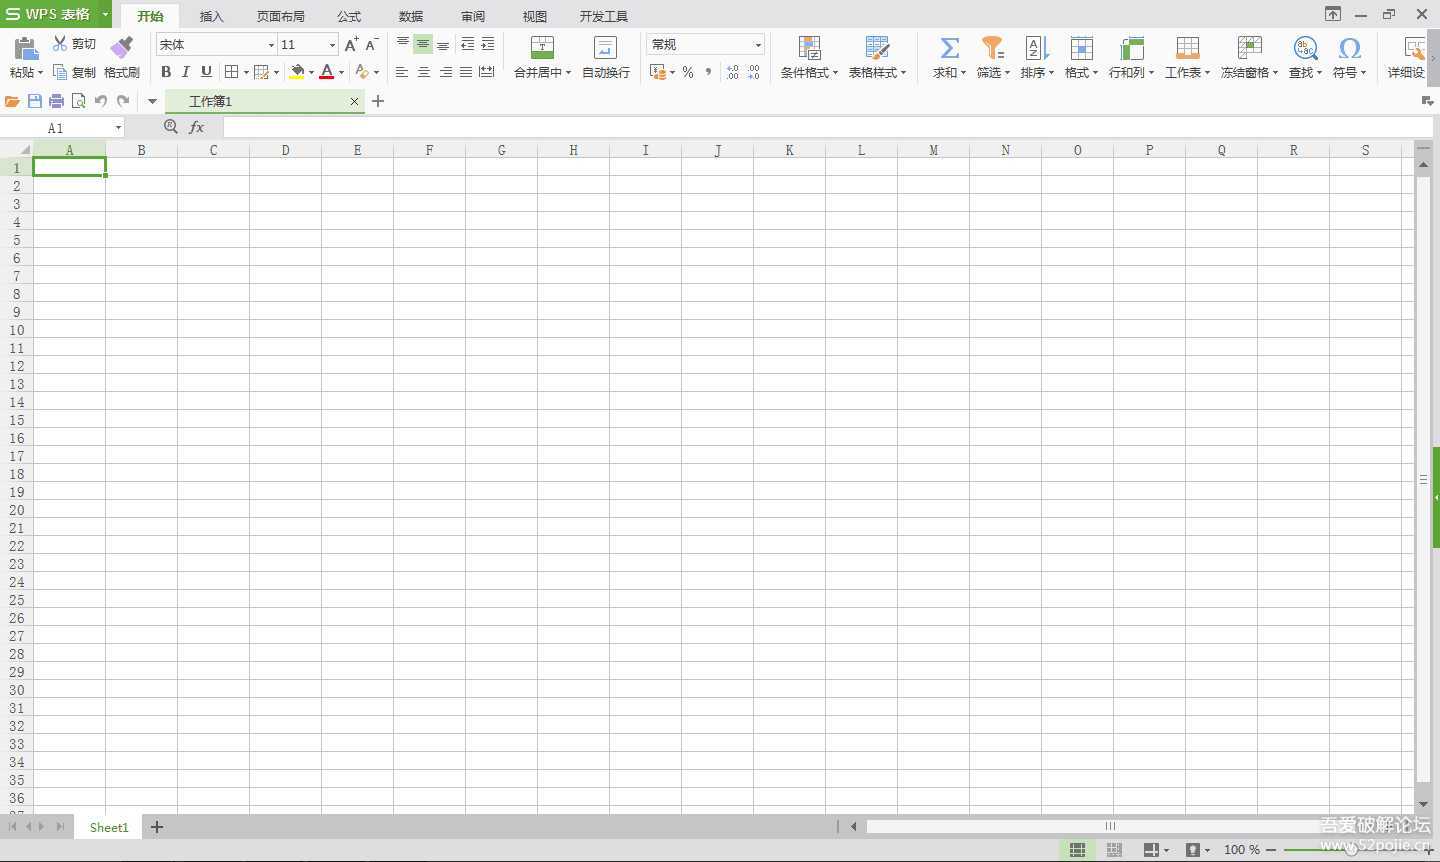Viewport: 1440px width, 862px height.
Task: Open the Formulas (公式) ribbon tab
Action: pos(349,16)
